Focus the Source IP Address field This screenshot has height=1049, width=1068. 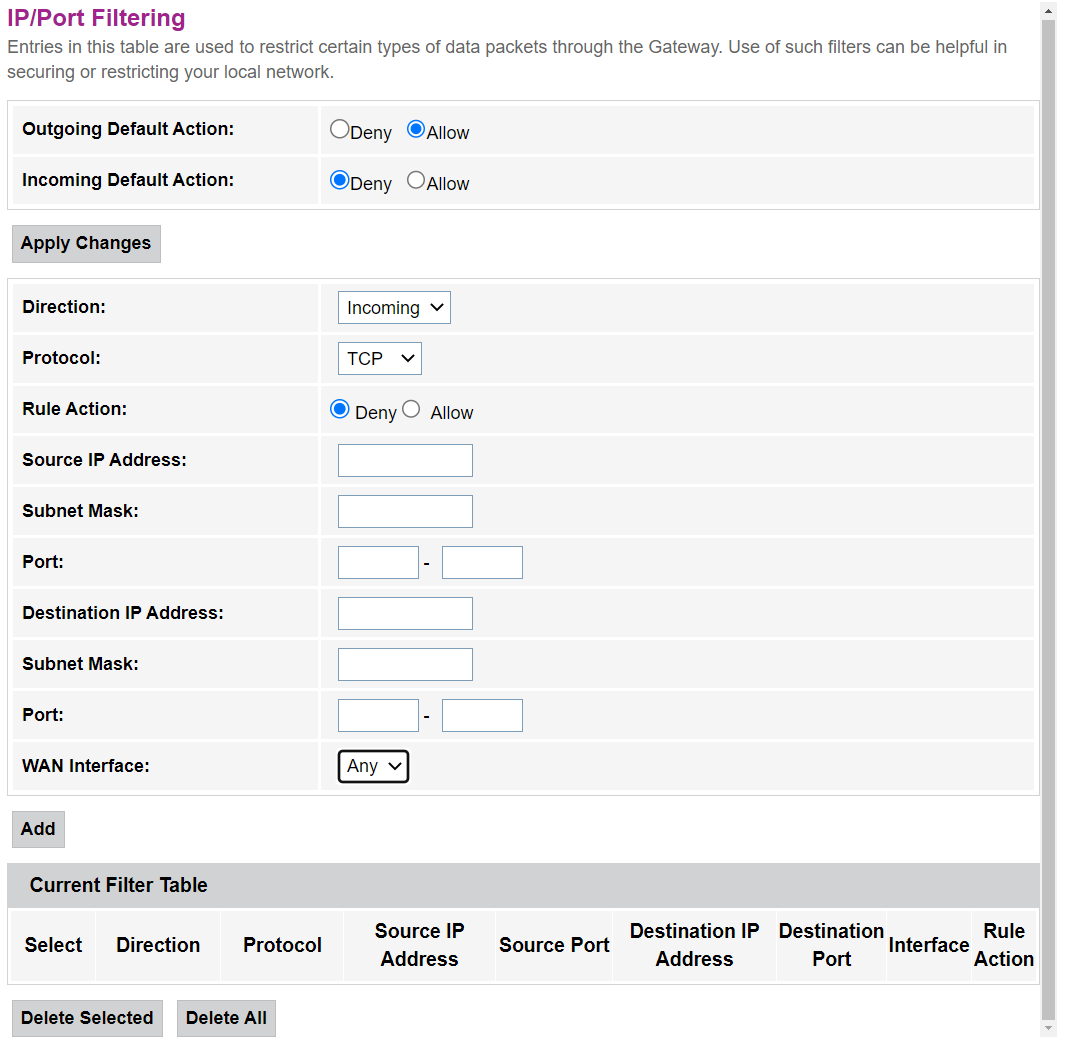[405, 461]
